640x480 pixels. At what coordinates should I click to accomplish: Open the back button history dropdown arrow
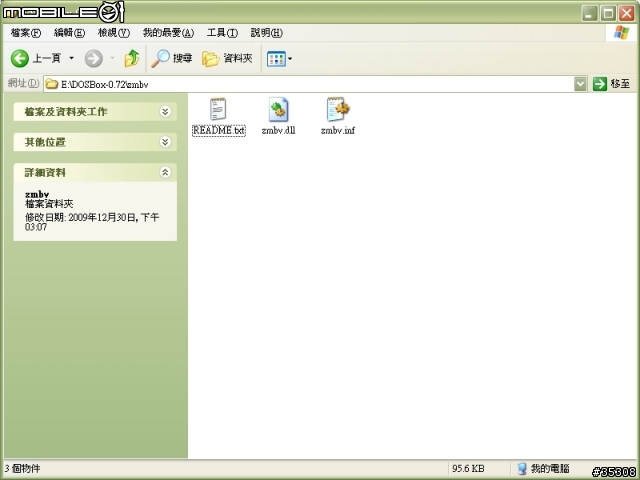71,58
